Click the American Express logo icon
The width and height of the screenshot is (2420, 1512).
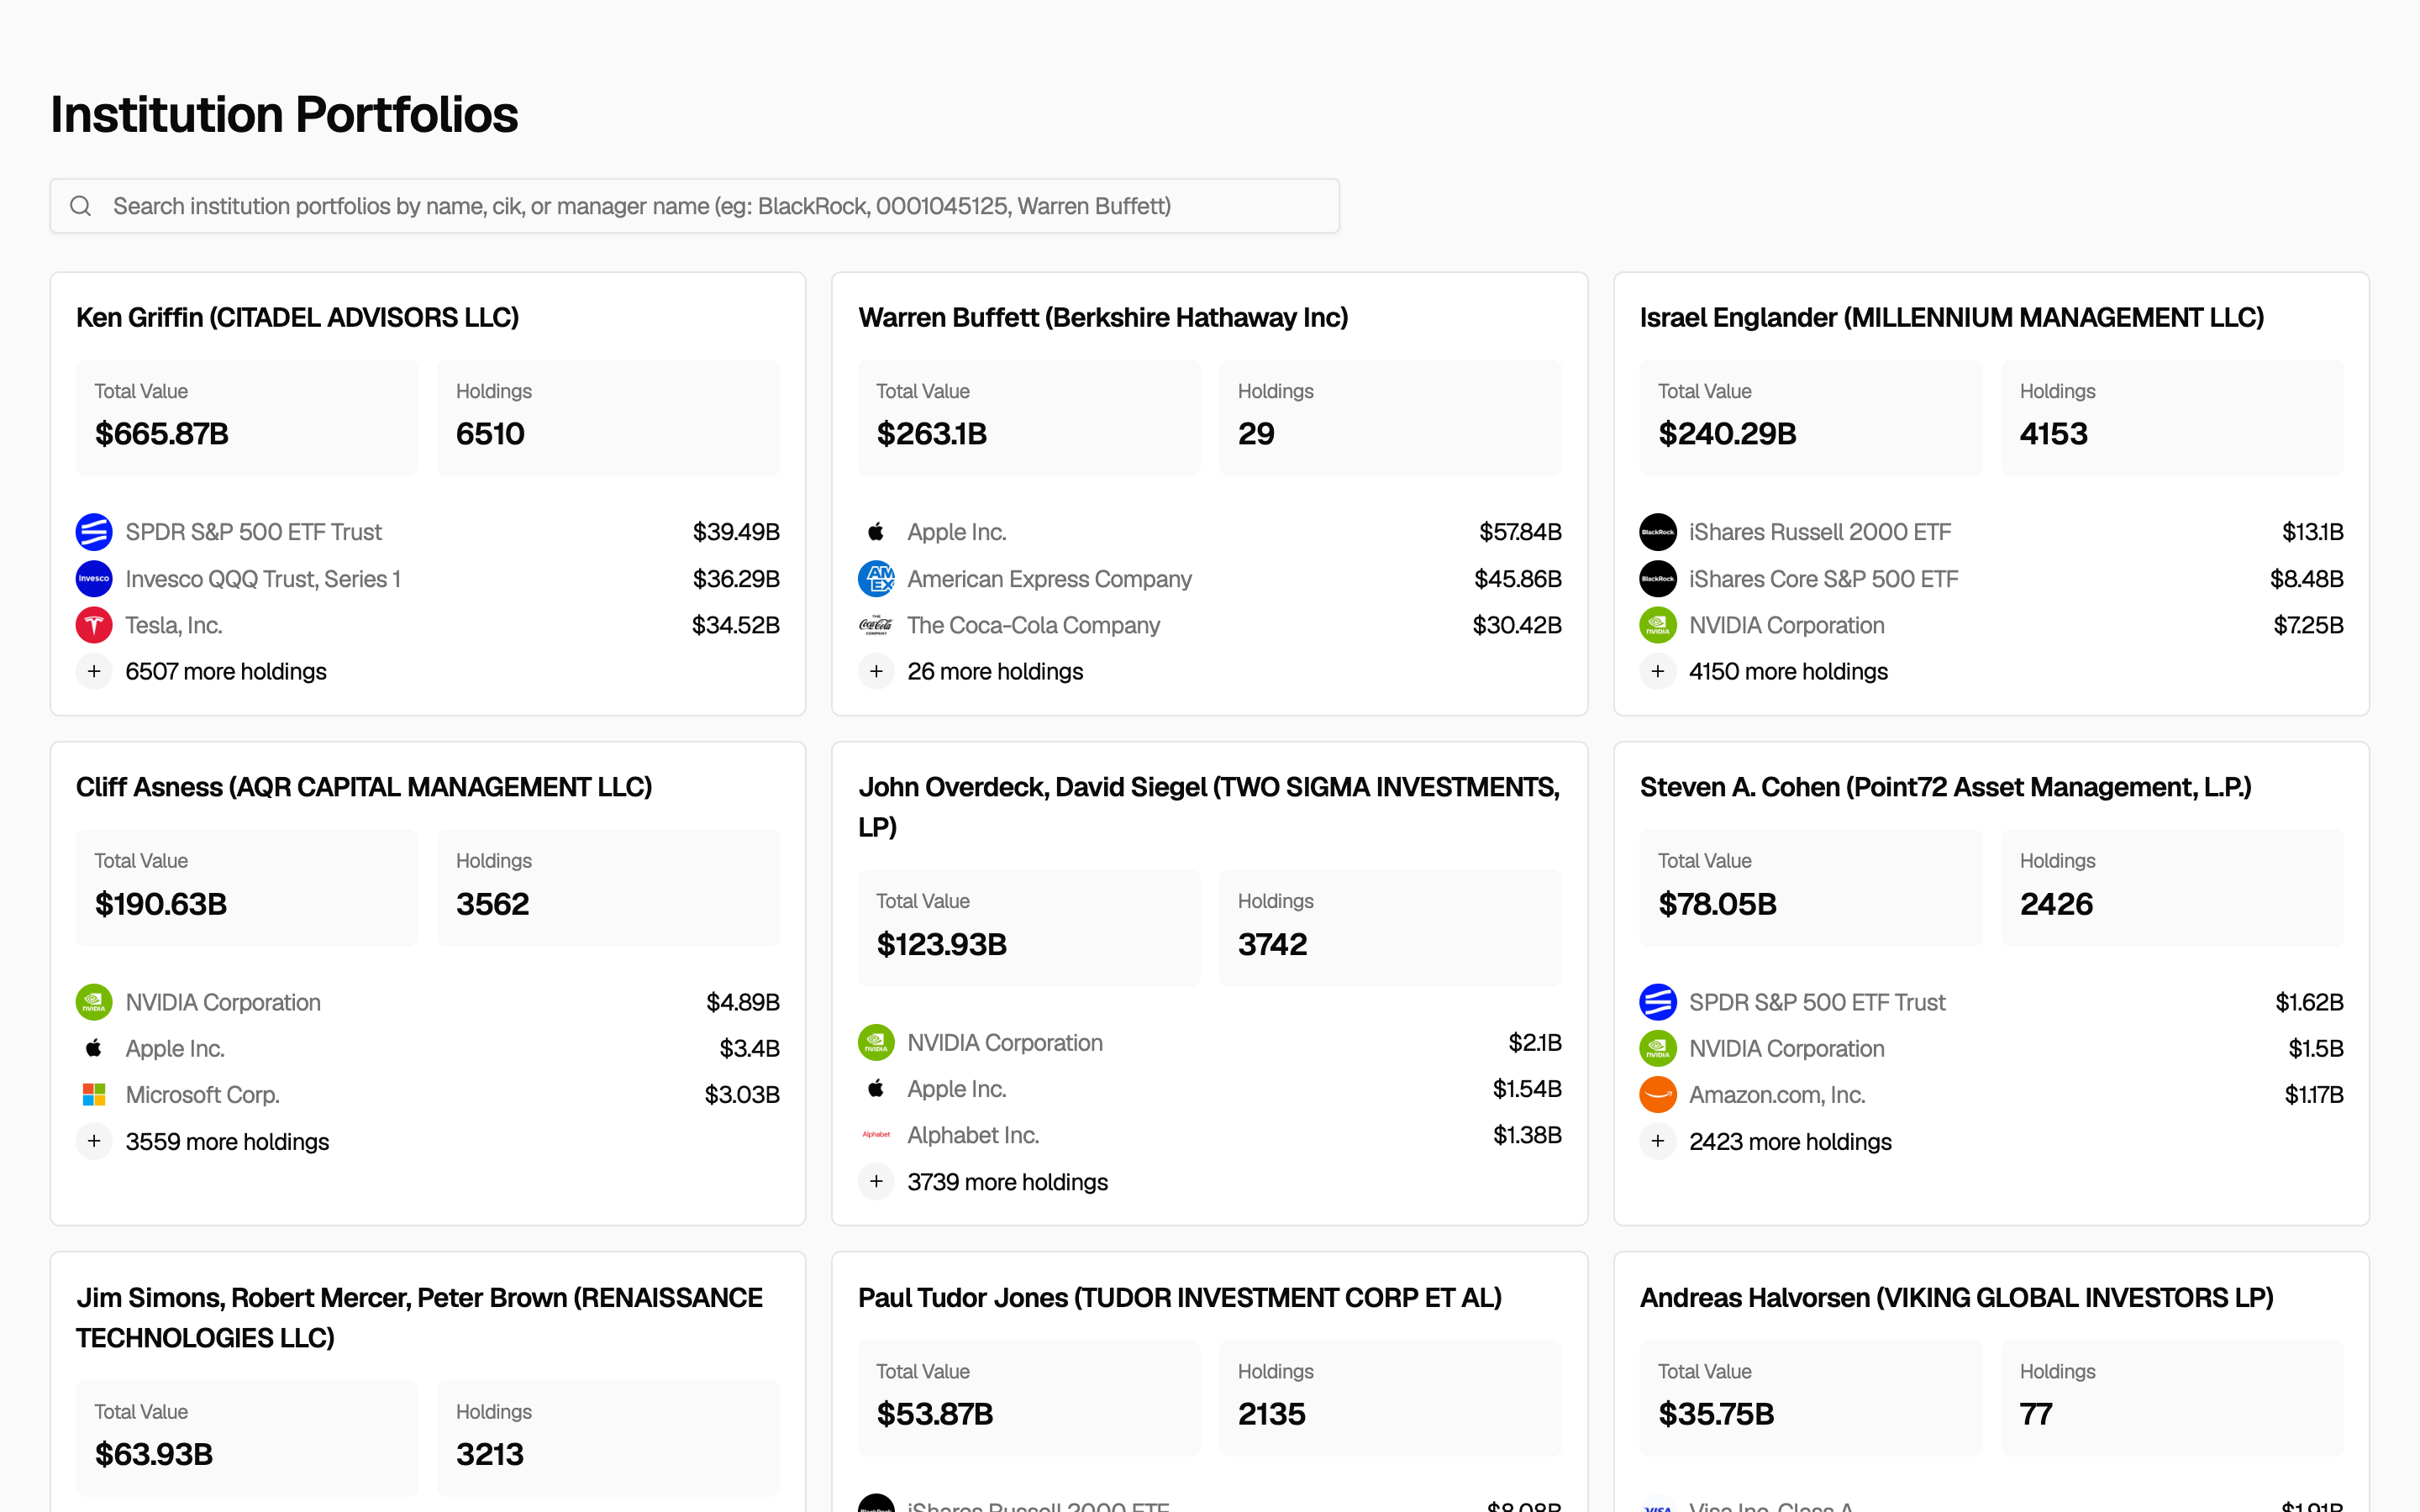[x=876, y=579]
